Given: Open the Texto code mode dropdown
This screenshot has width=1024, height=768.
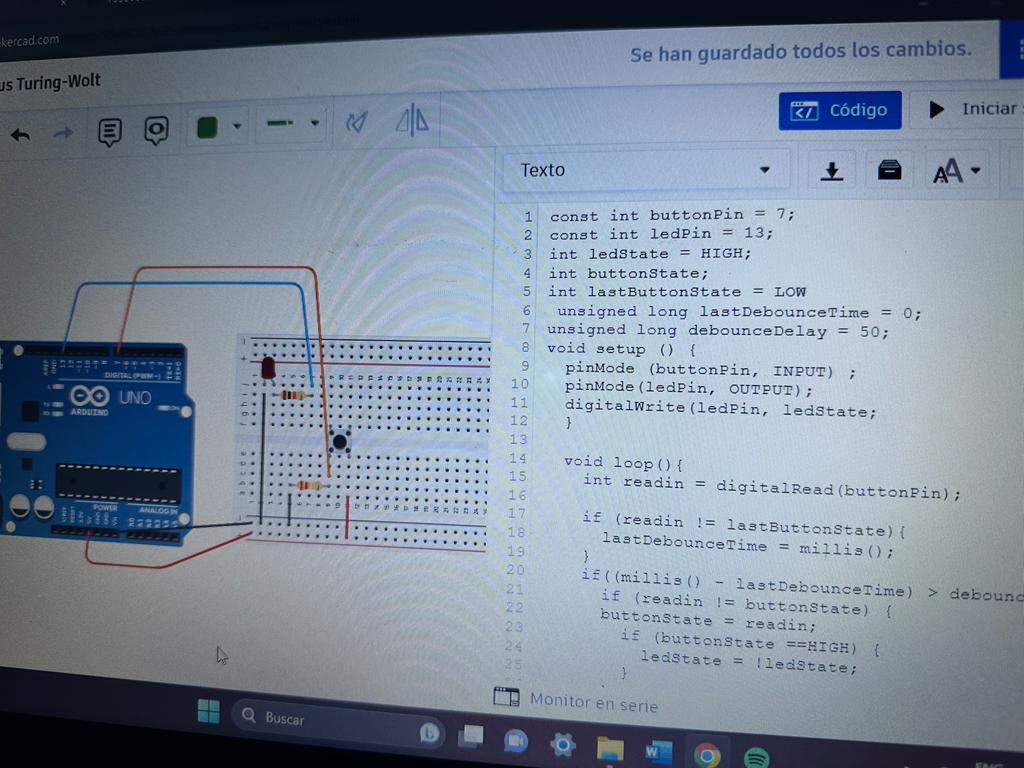Looking at the screenshot, I should [x=645, y=170].
